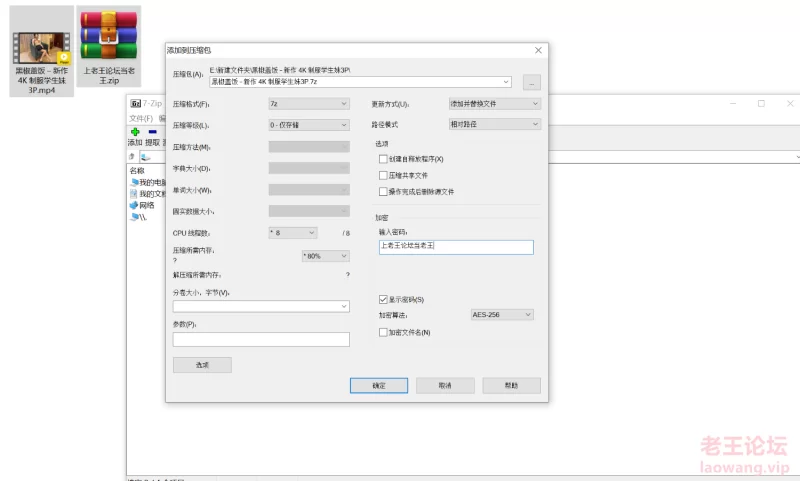Screen dimensions: 800x481
Task: Open the 压缩所需内存 dropdown showing 80%
Action: tap(326, 256)
